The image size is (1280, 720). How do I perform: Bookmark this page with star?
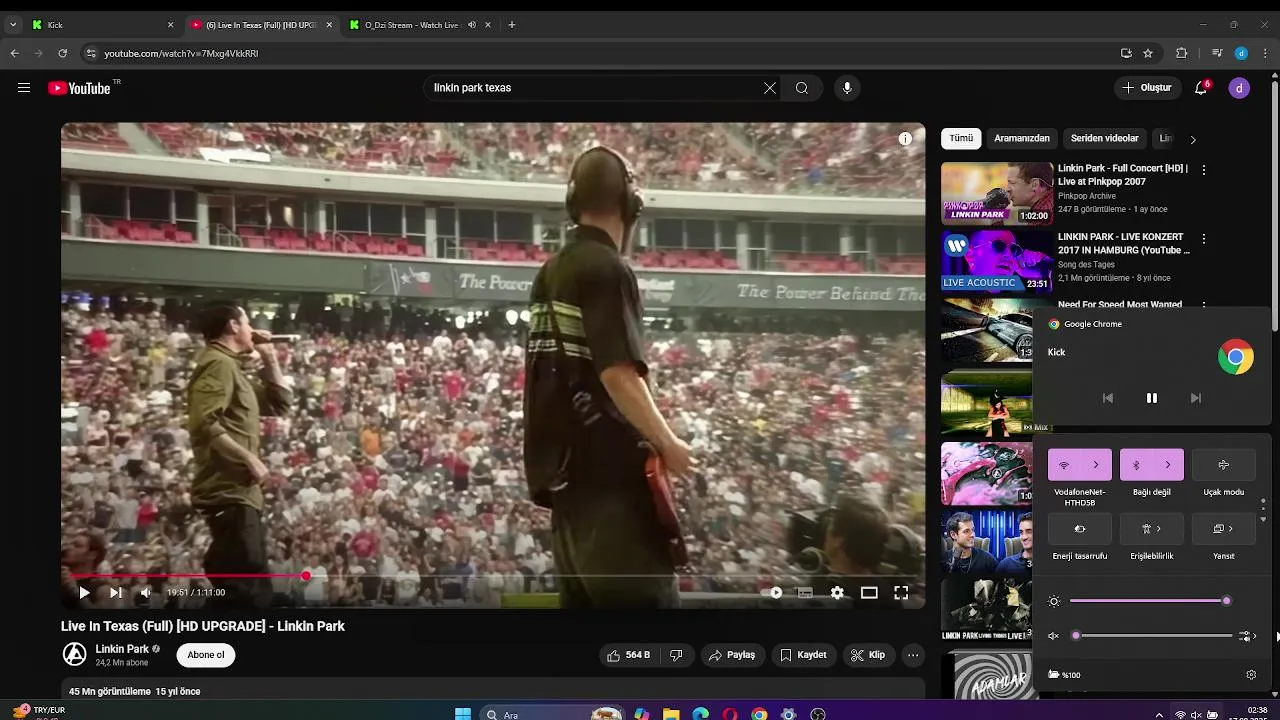(1148, 53)
